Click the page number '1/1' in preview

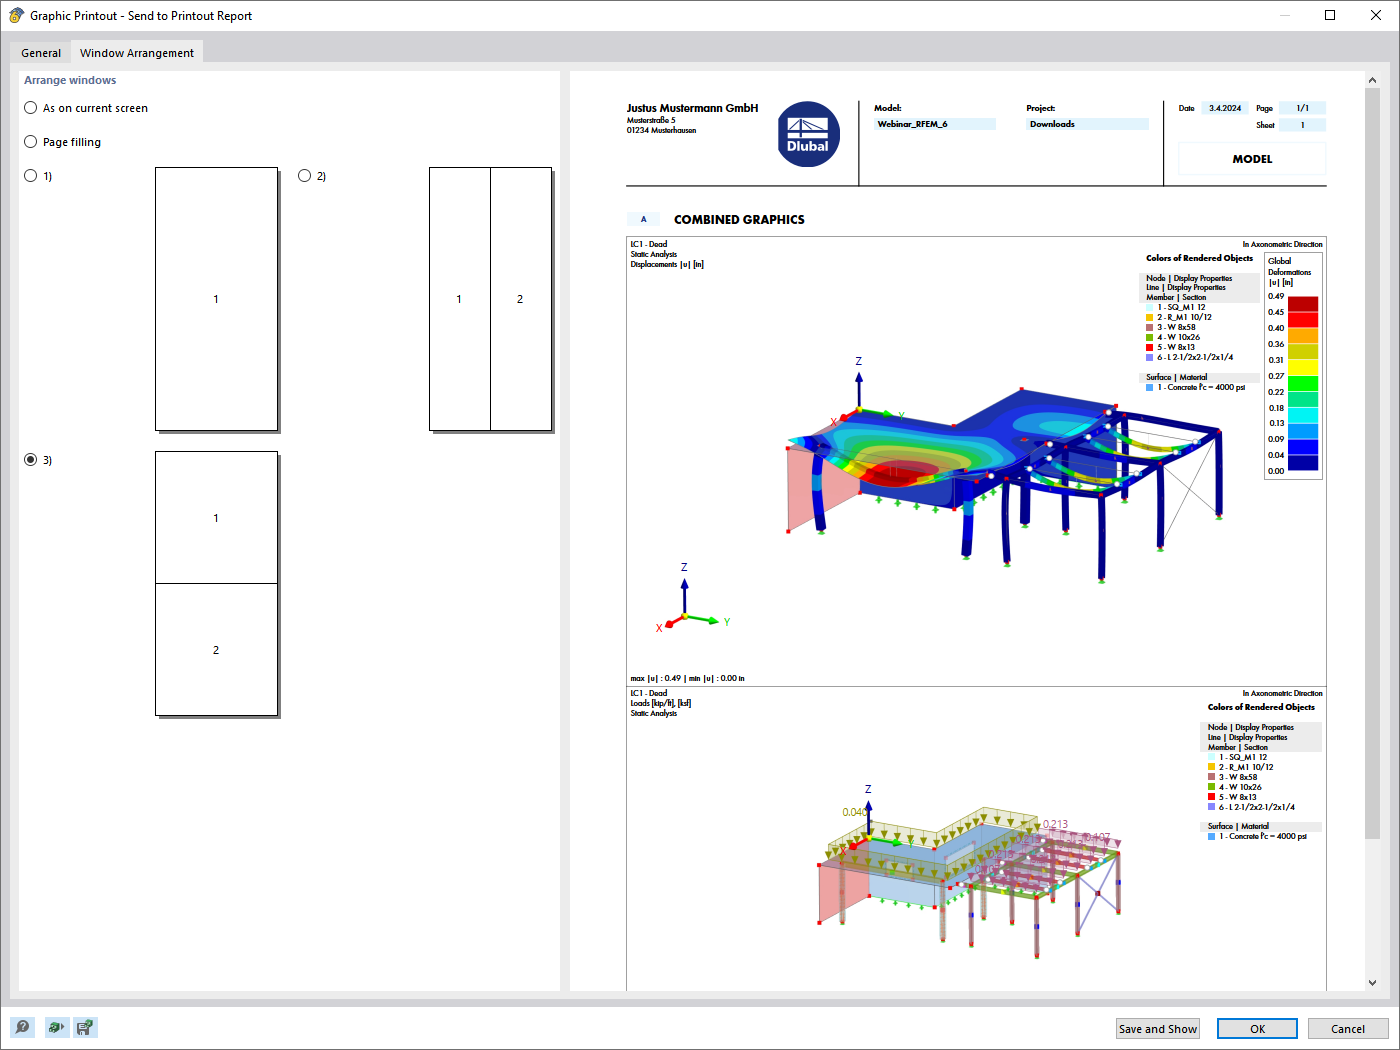click(1302, 108)
